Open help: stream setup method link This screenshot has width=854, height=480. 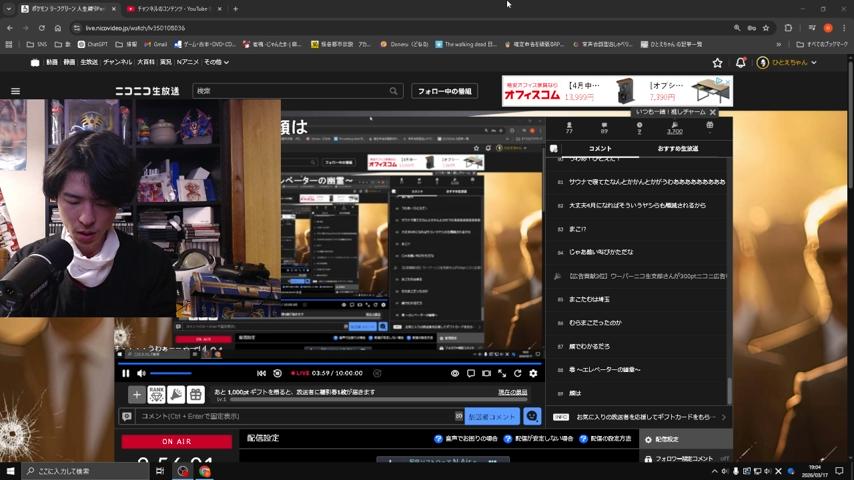pyautogui.click(x=605, y=439)
